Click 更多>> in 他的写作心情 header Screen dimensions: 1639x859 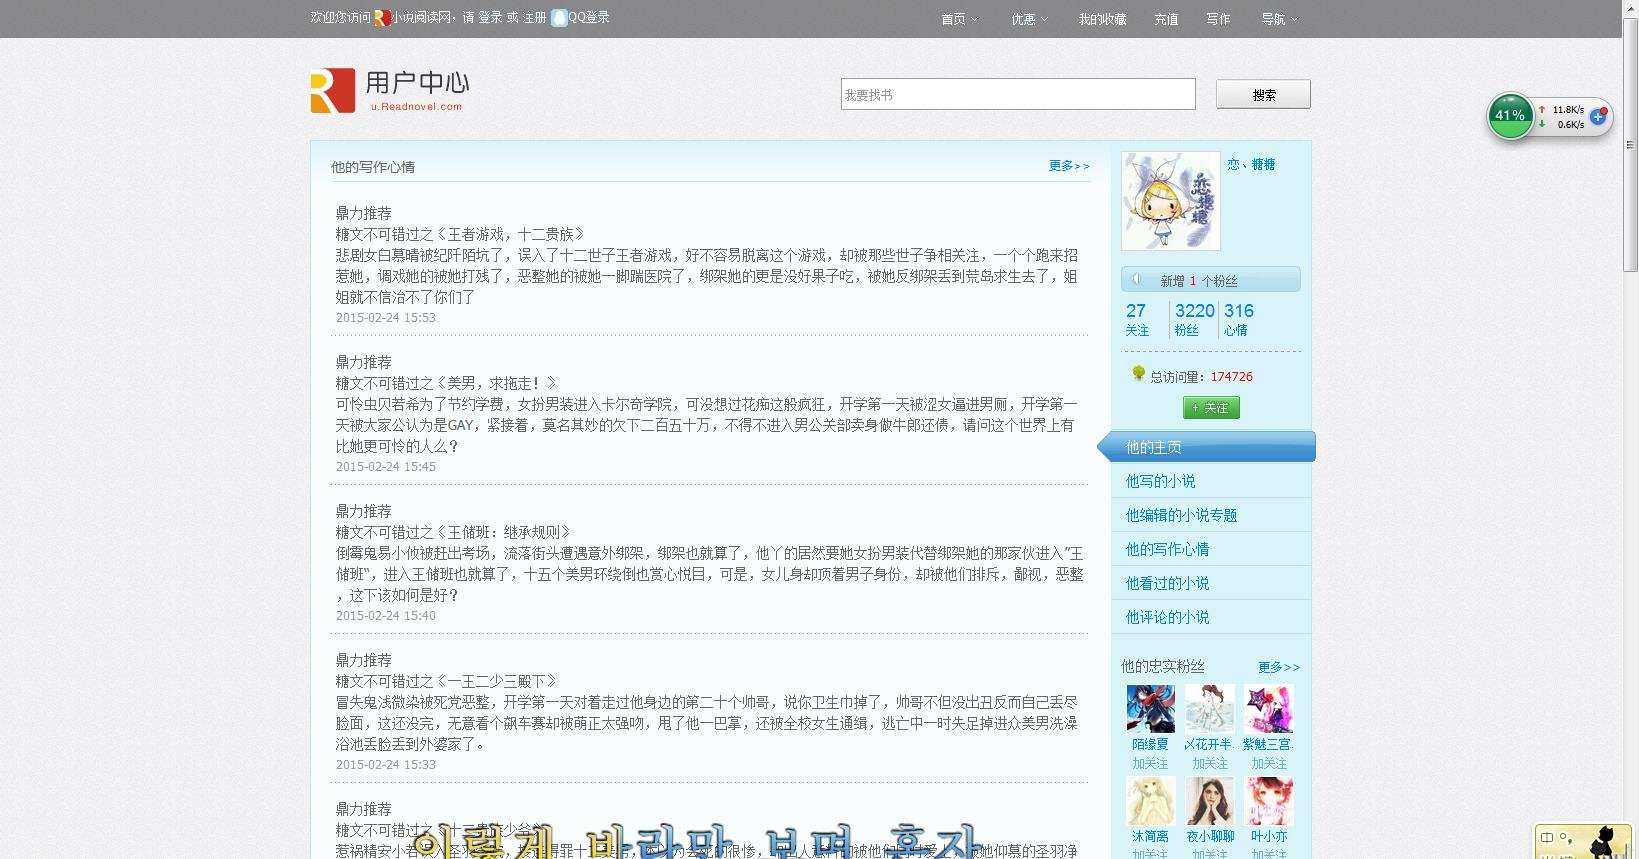(1069, 166)
